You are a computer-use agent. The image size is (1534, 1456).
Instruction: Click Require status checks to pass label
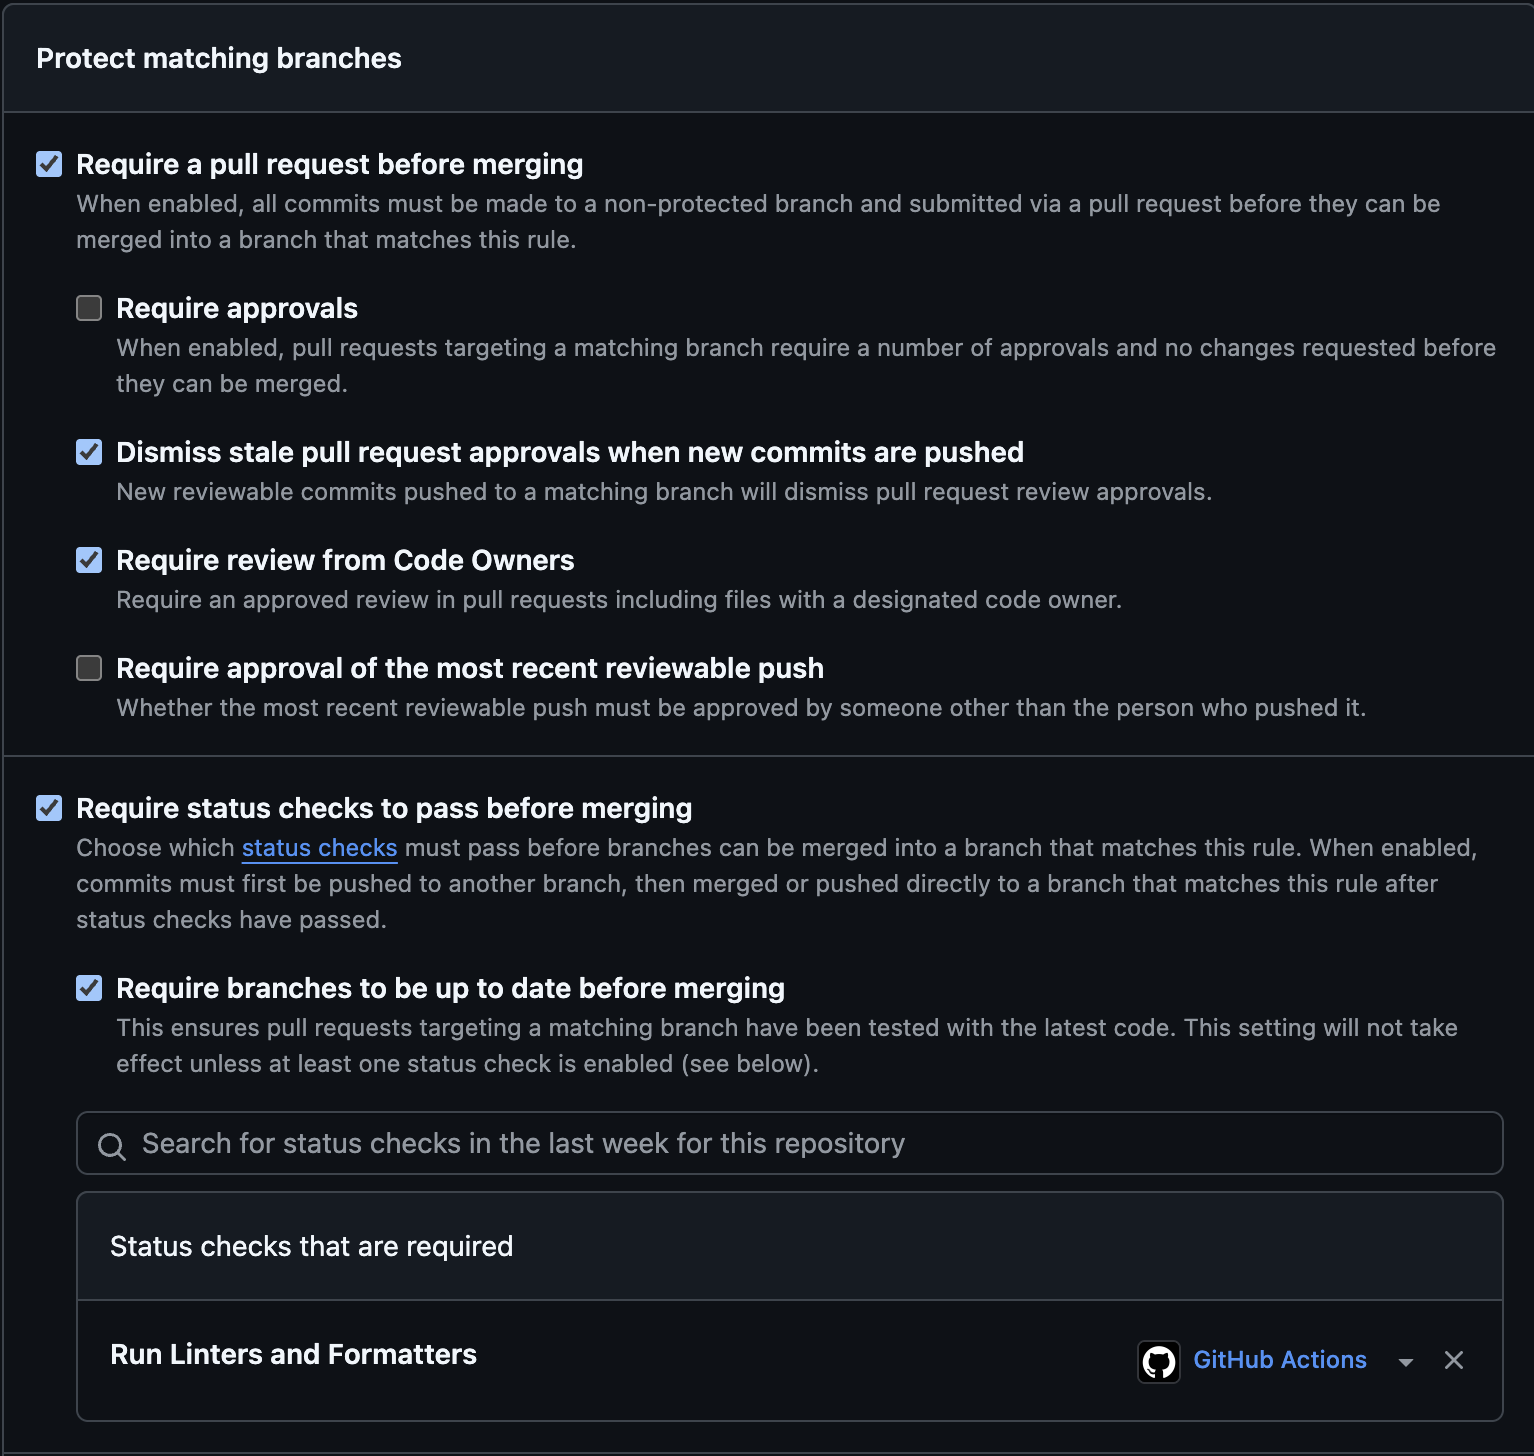(x=384, y=808)
